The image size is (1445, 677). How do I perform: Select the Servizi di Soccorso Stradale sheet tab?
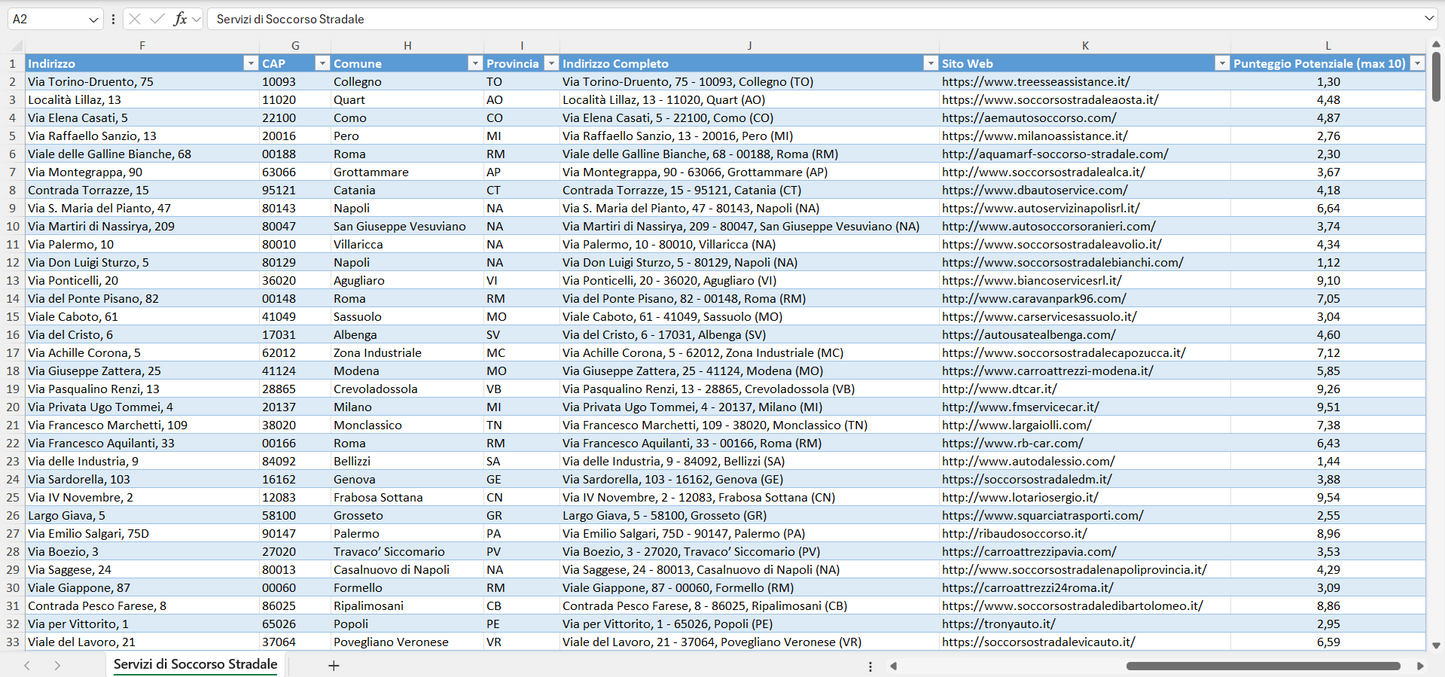click(194, 663)
